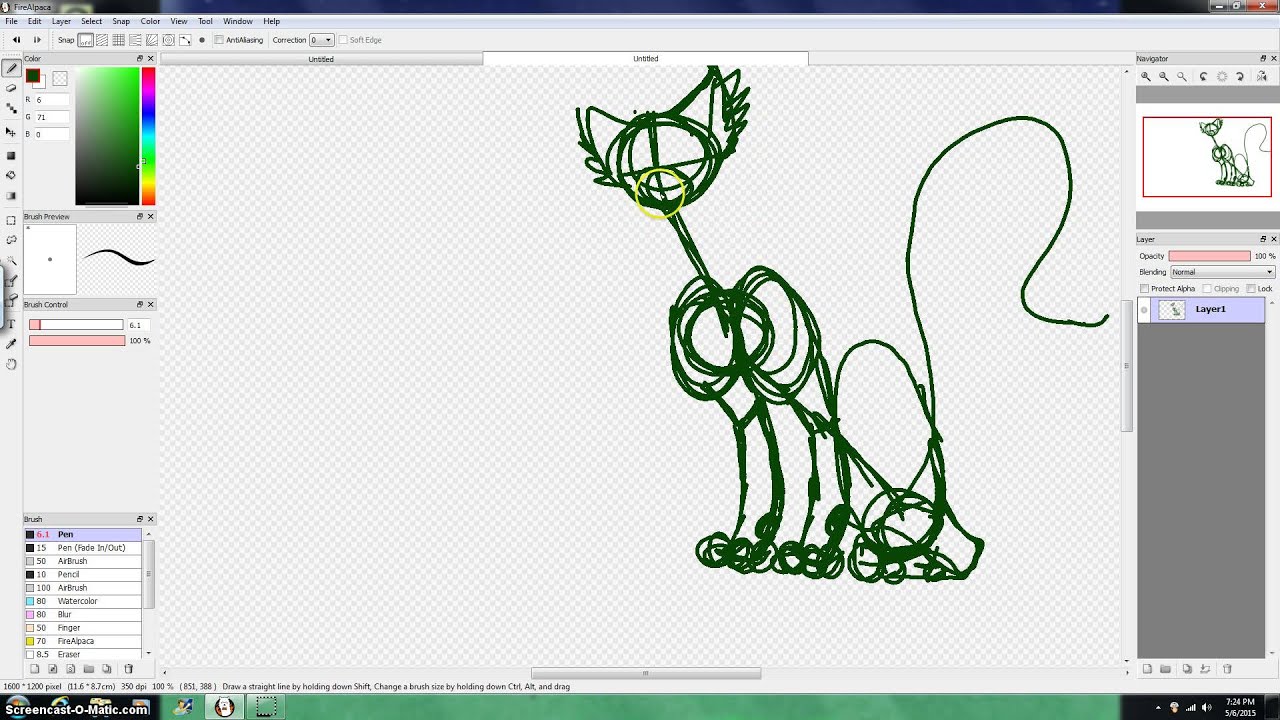The width and height of the screenshot is (1280, 720).
Task: Rotate canvas right in Navigator
Action: (1240, 76)
